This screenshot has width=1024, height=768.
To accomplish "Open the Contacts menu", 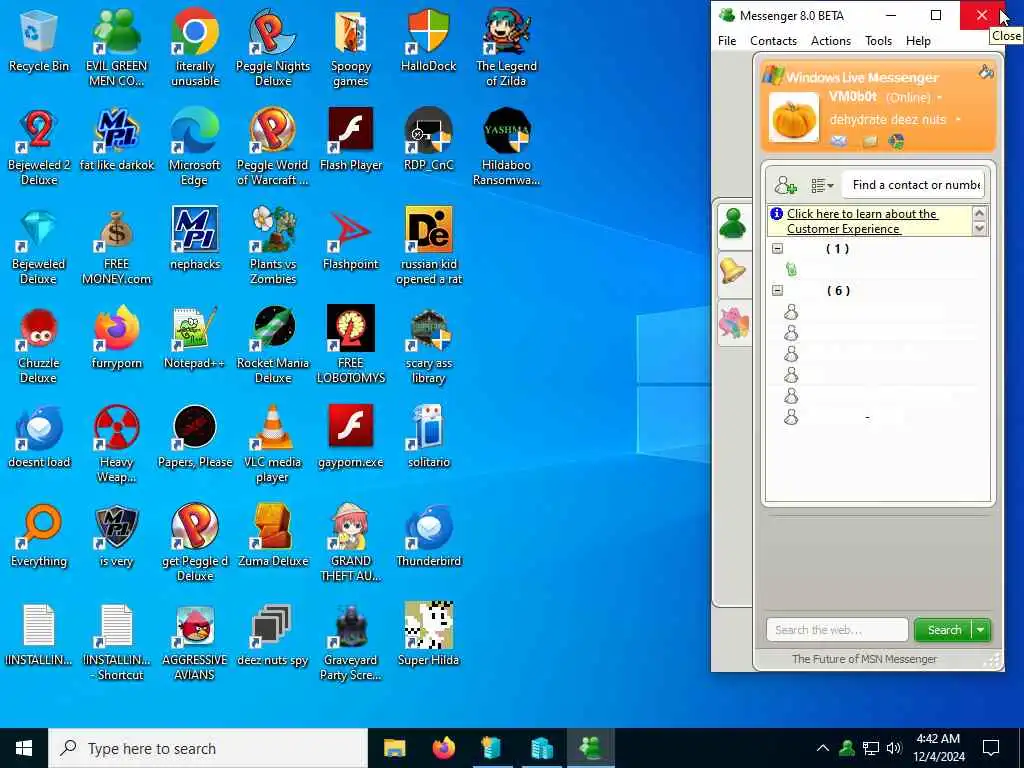I will click(773, 40).
